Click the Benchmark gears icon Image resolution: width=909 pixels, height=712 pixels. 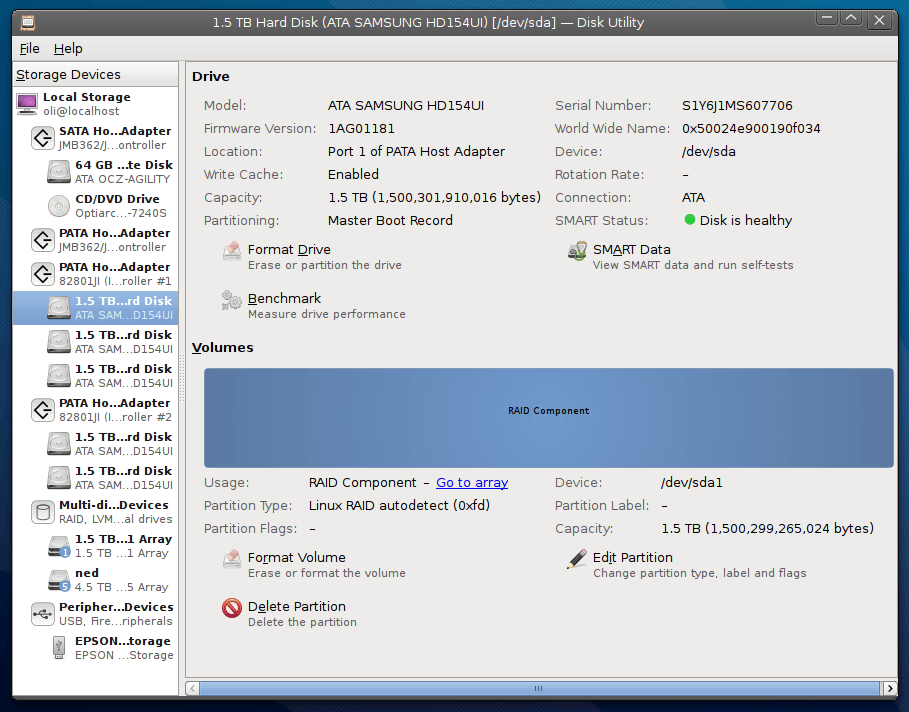(232, 300)
